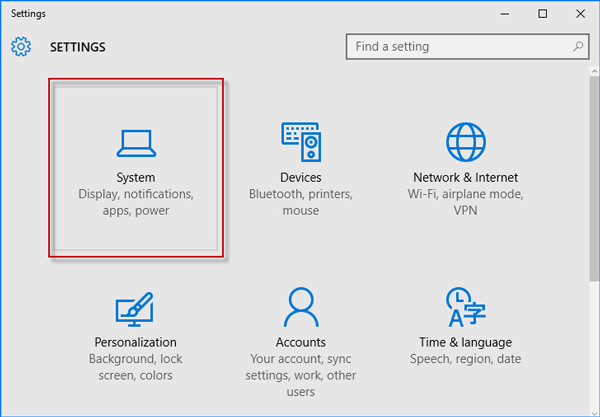This screenshot has width=600, height=417.
Task: Select the Personalization paintbrush icon
Action: (136, 308)
